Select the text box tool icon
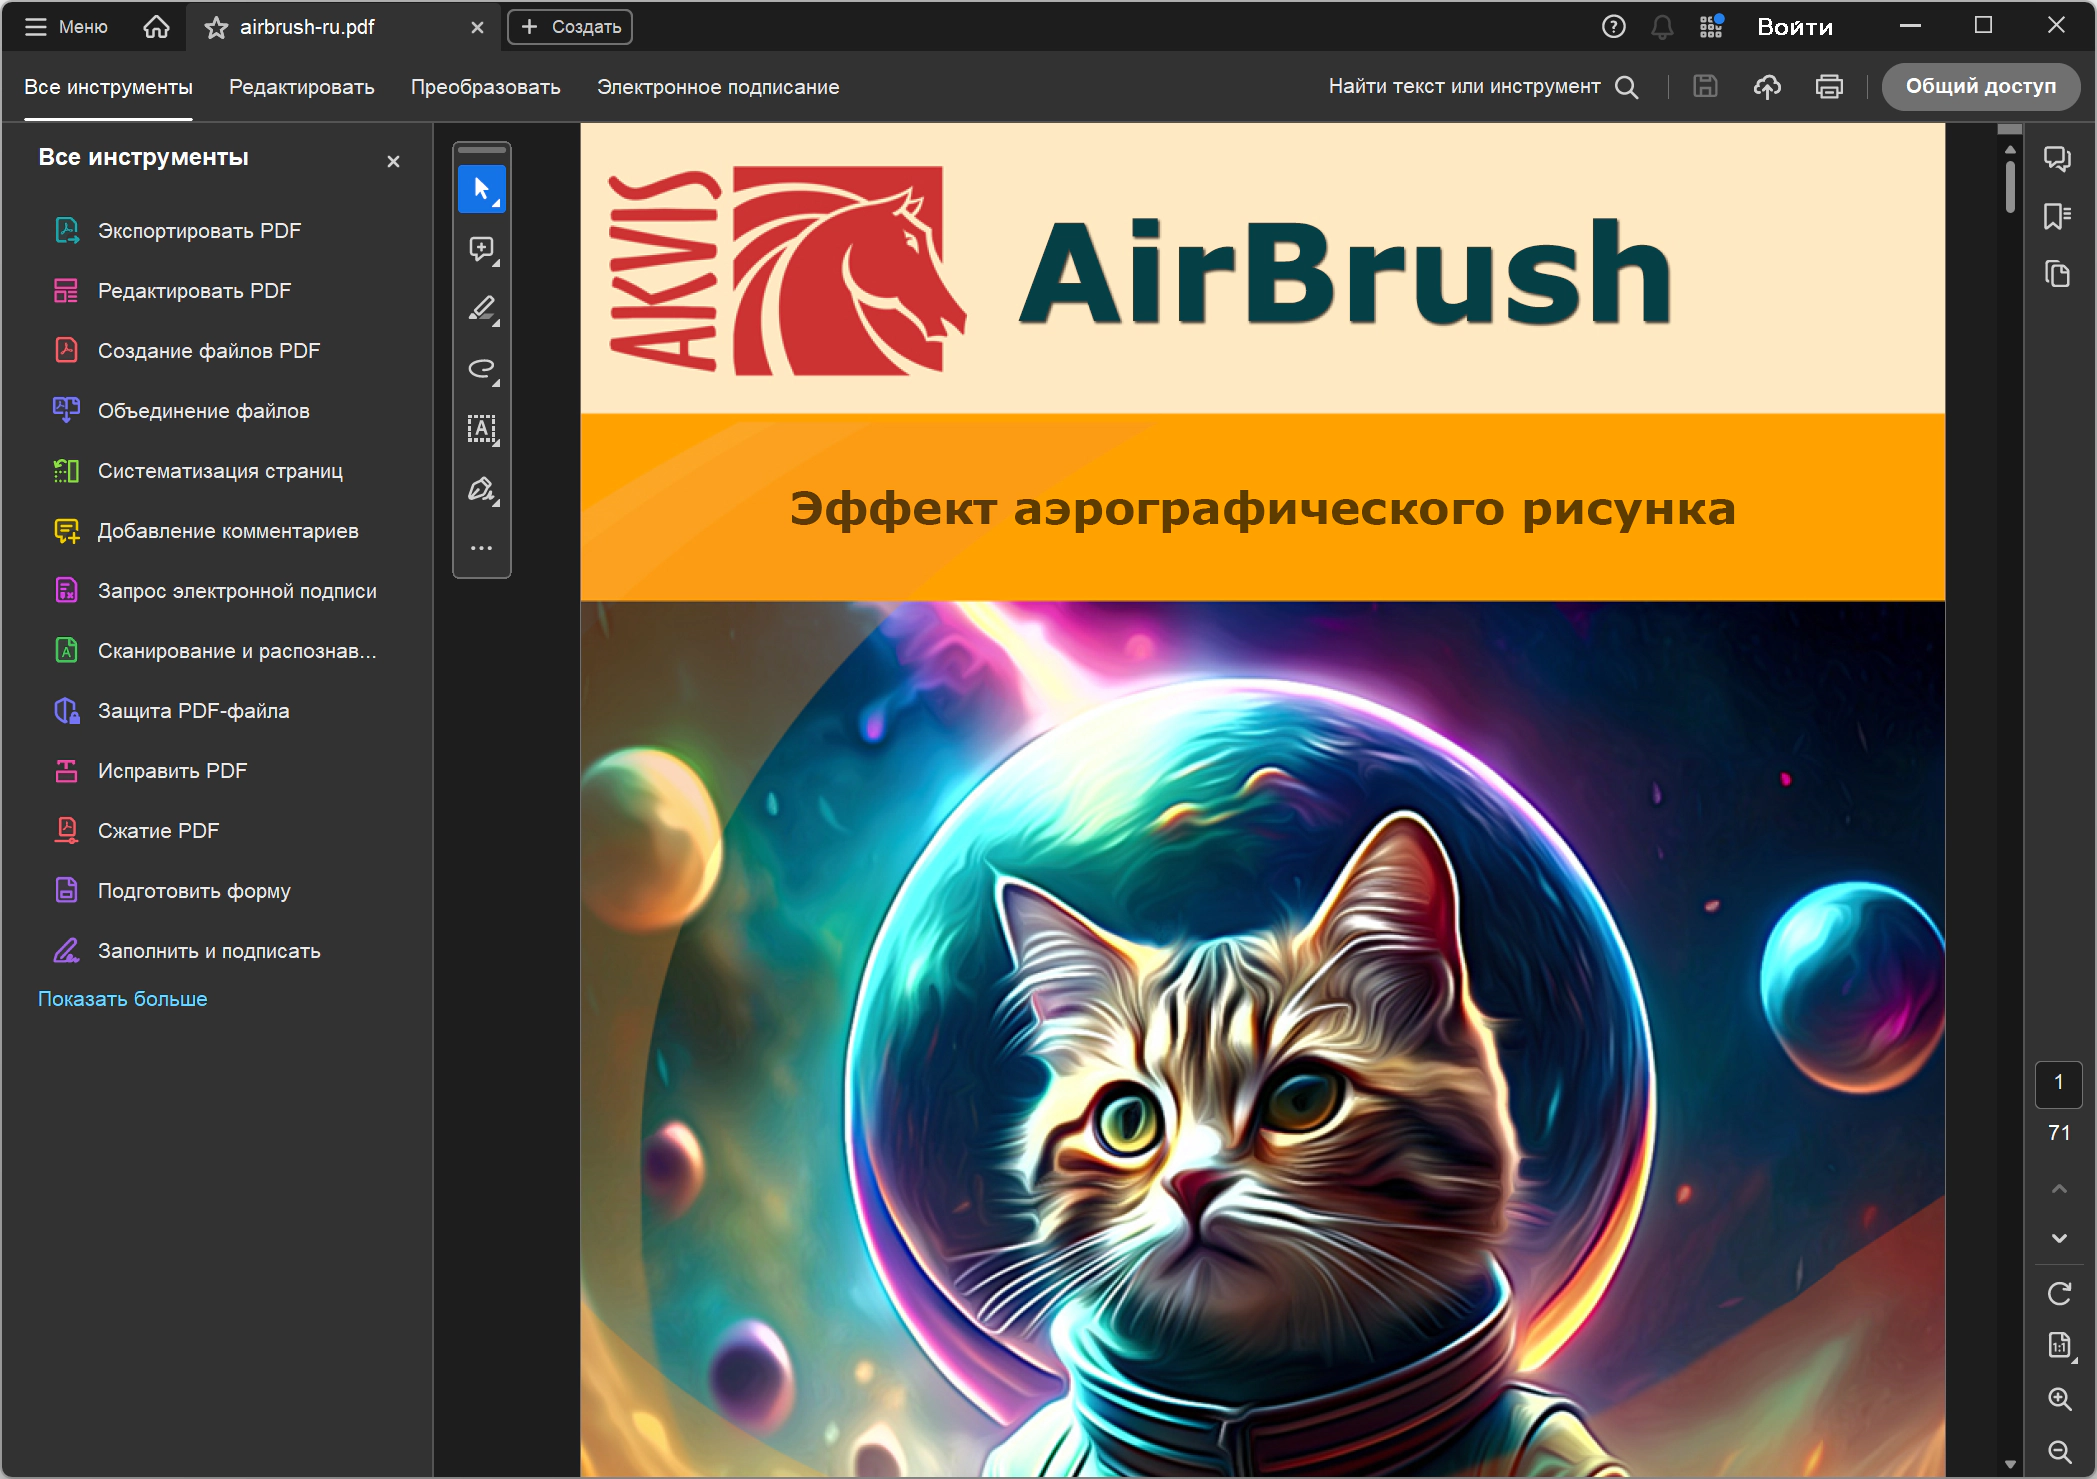 481,429
